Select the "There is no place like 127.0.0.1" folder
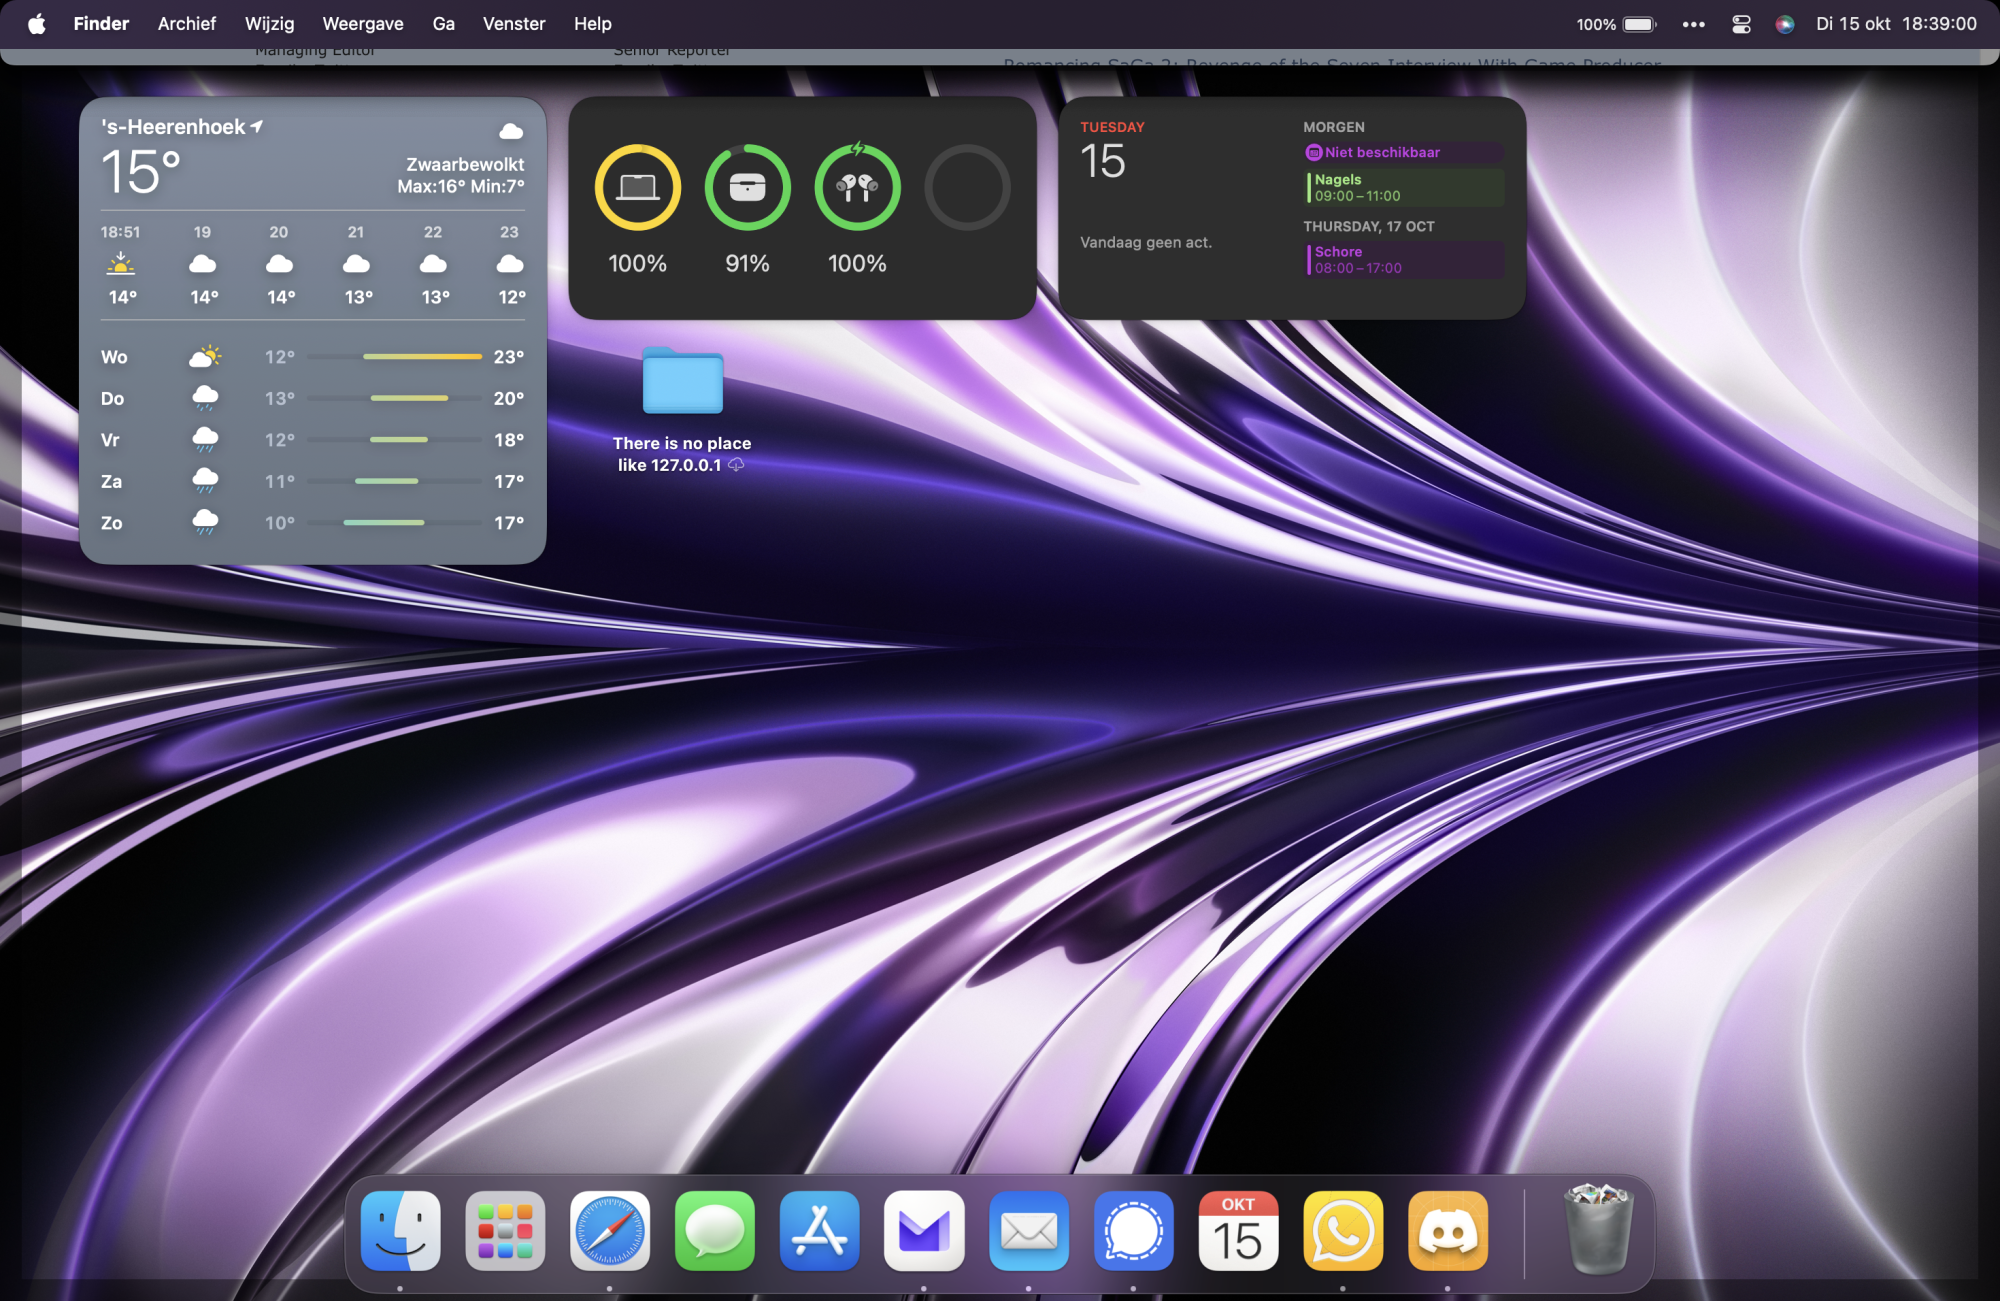2000x1301 pixels. coord(682,382)
